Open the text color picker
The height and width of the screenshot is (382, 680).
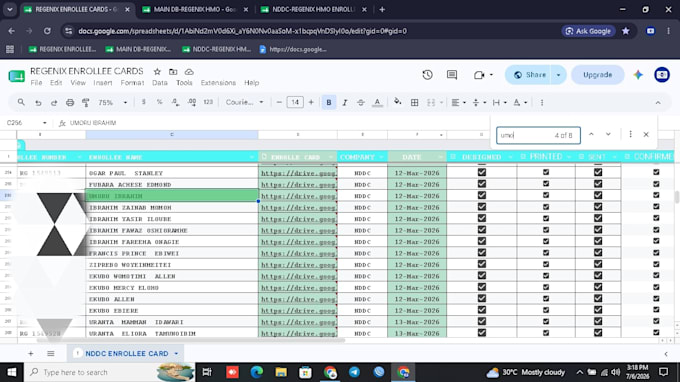377,103
